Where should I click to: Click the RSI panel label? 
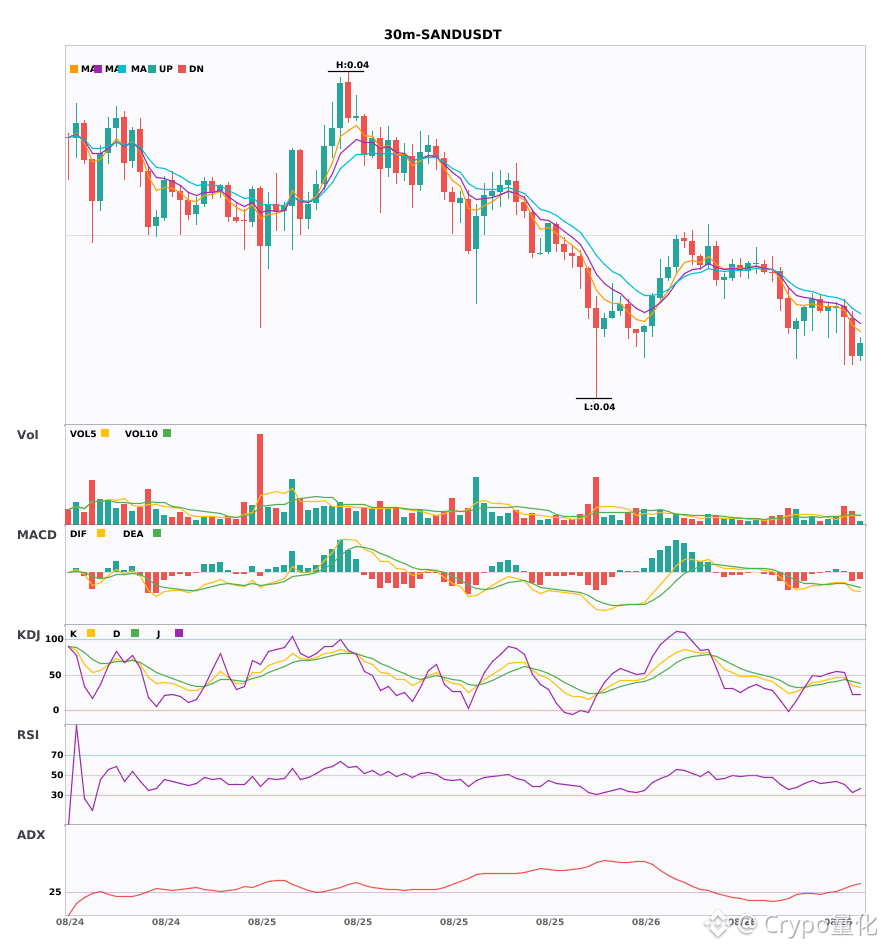[x=28, y=735]
